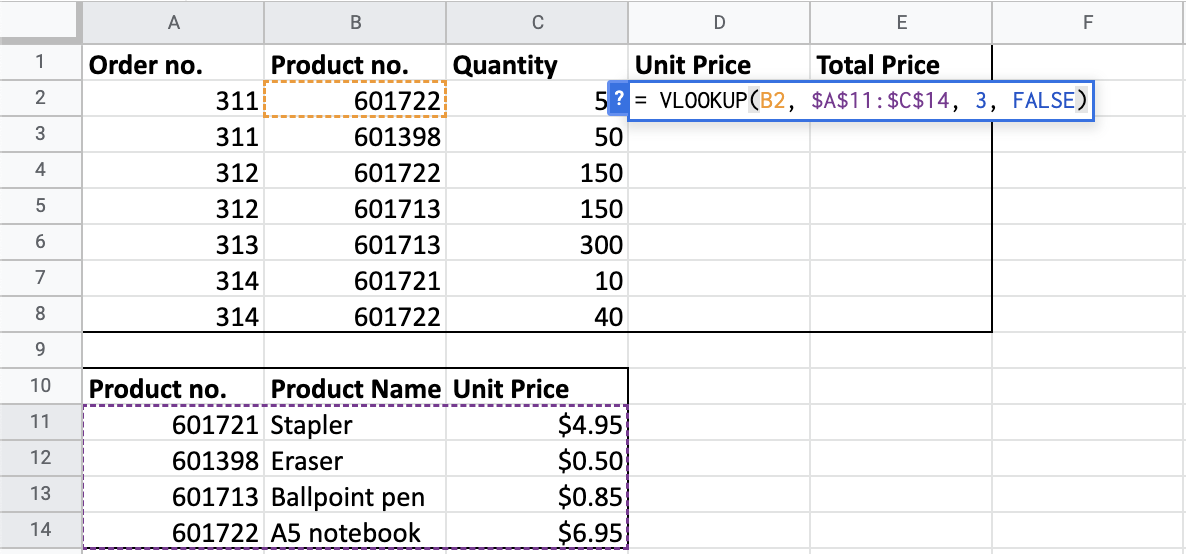
Task: Click the $0.50 price cell
Action: pyautogui.click(x=537, y=459)
